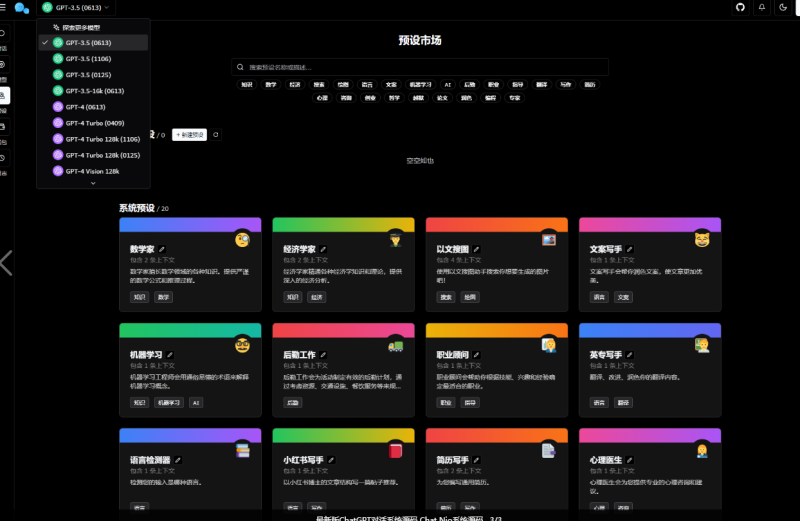800x521 pixels.
Task: Filter presets by the 文案 tag chip
Action: tap(391, 85)
